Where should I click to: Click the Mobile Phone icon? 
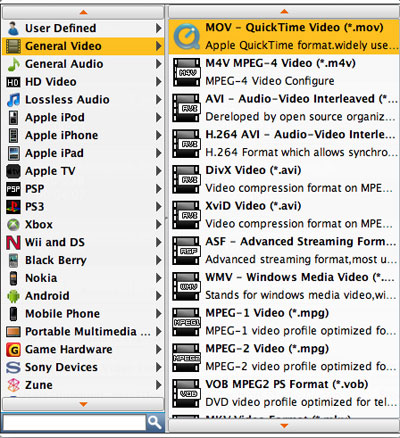(13, 314)
